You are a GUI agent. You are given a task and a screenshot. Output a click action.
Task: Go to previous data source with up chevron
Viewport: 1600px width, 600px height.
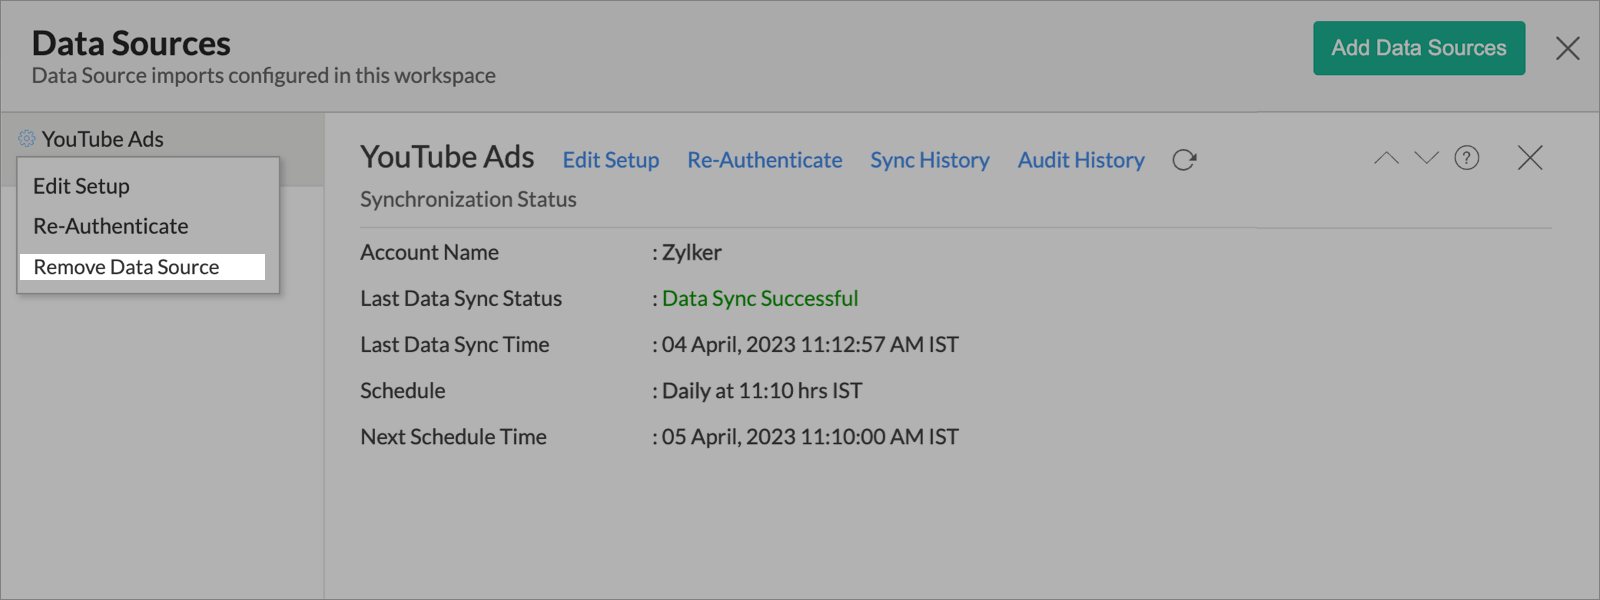(1386, 158)
